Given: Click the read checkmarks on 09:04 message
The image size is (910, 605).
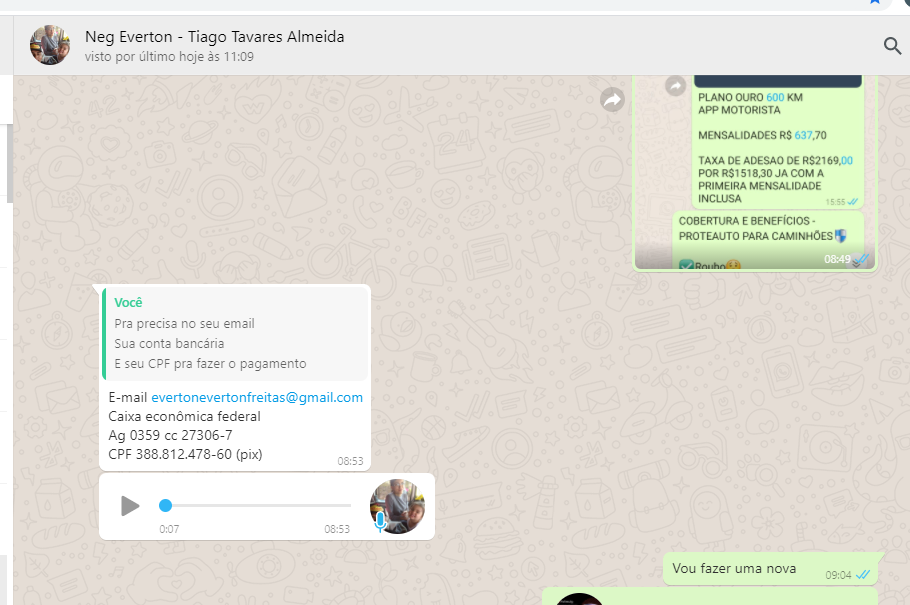Looking at the screenshot, I should tap(863, 575).
